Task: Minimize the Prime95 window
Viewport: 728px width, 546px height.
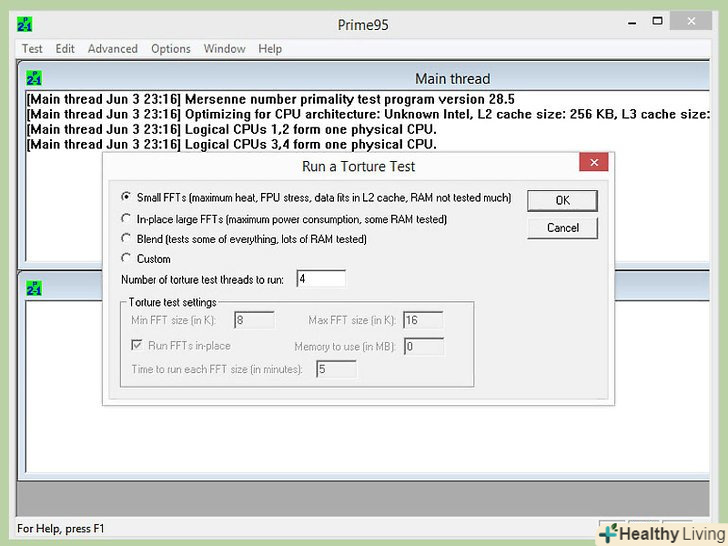Action: click(x=632, y=22)
